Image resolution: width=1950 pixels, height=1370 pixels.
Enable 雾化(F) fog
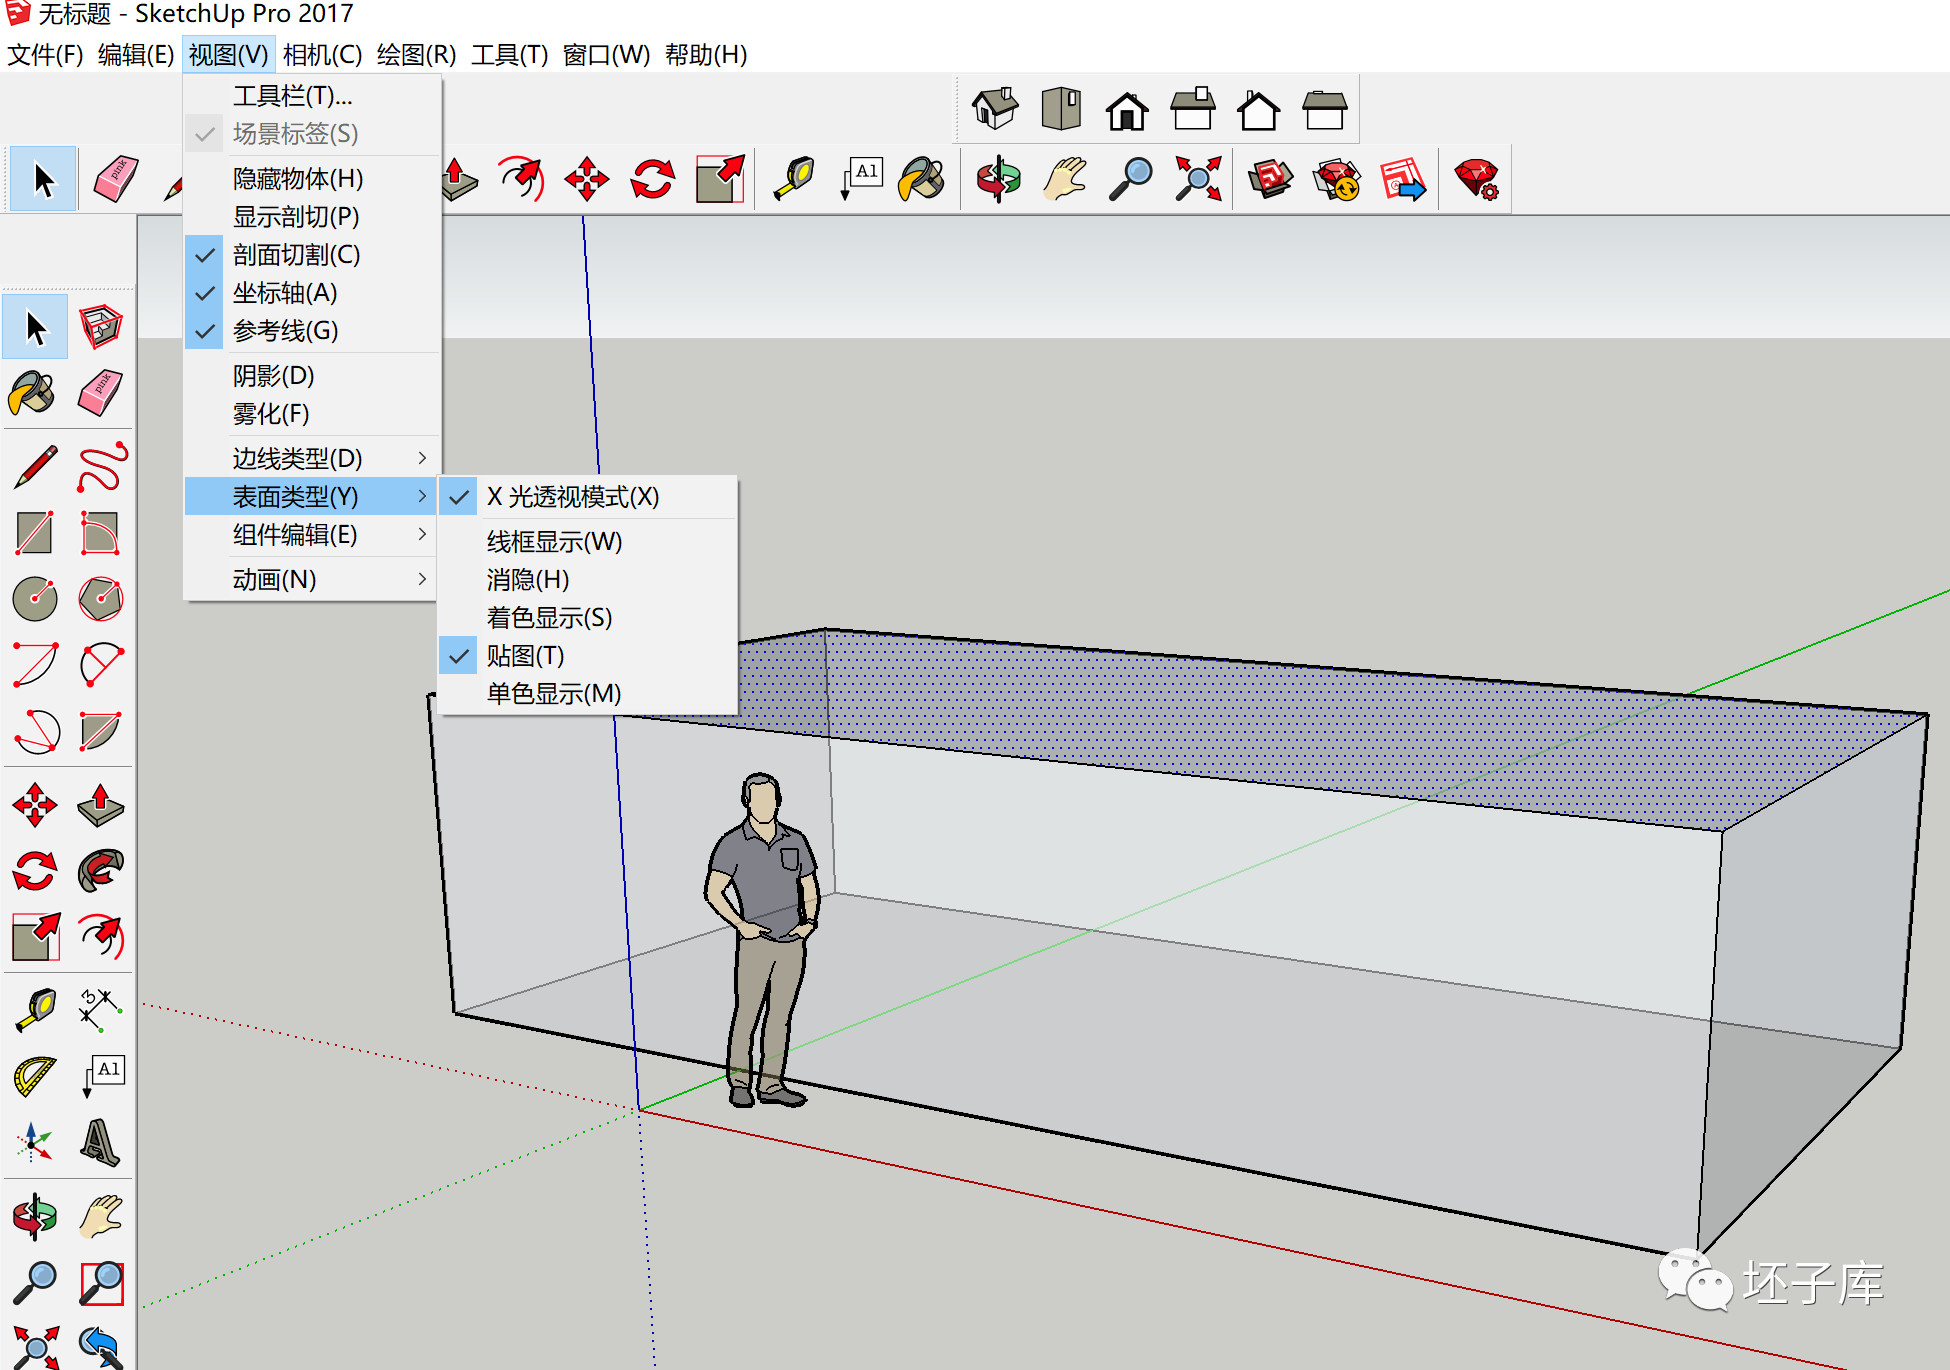click(x=312, y=414)
